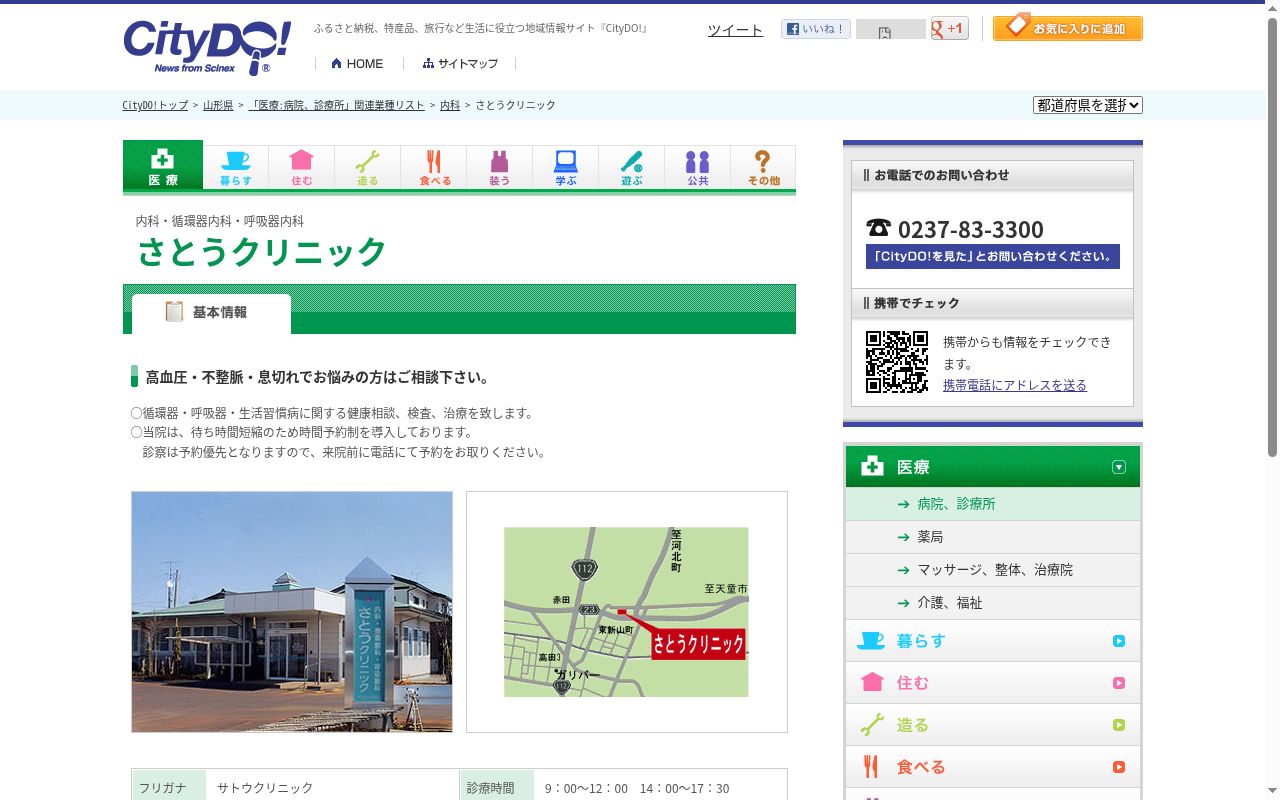Open the 都道府県を選択 dropdown
The width and height of the screenshot is (1280, 800).
[x=1088, y=105]
